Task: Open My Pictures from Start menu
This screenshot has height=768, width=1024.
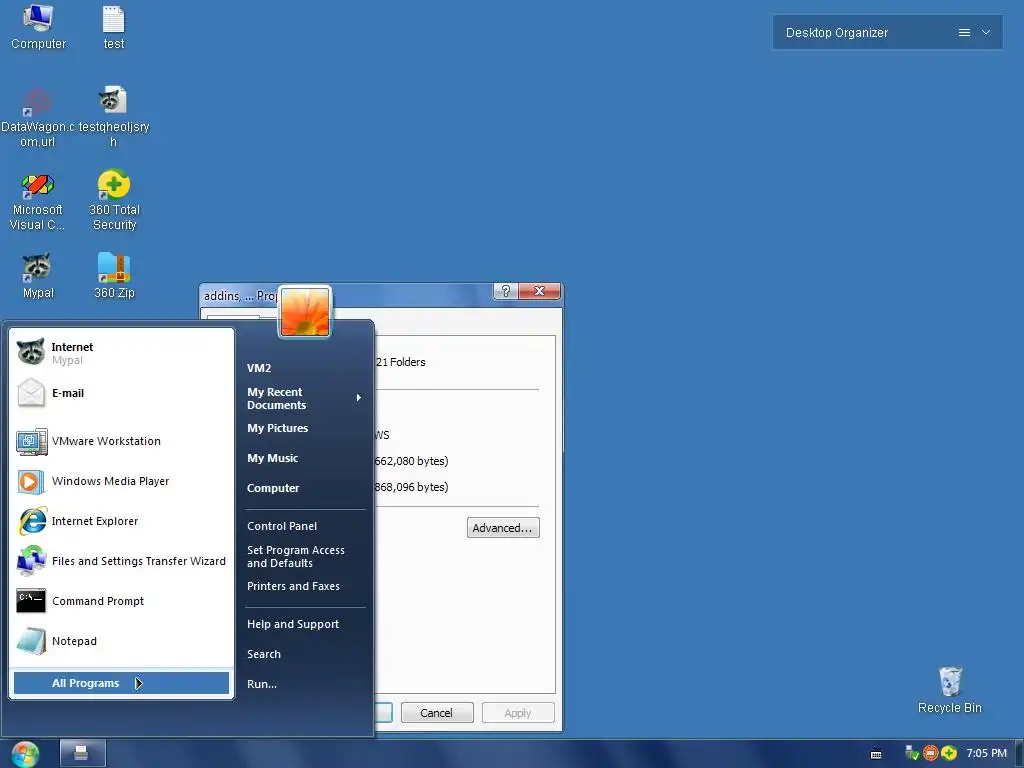Action: click(278, 428)
